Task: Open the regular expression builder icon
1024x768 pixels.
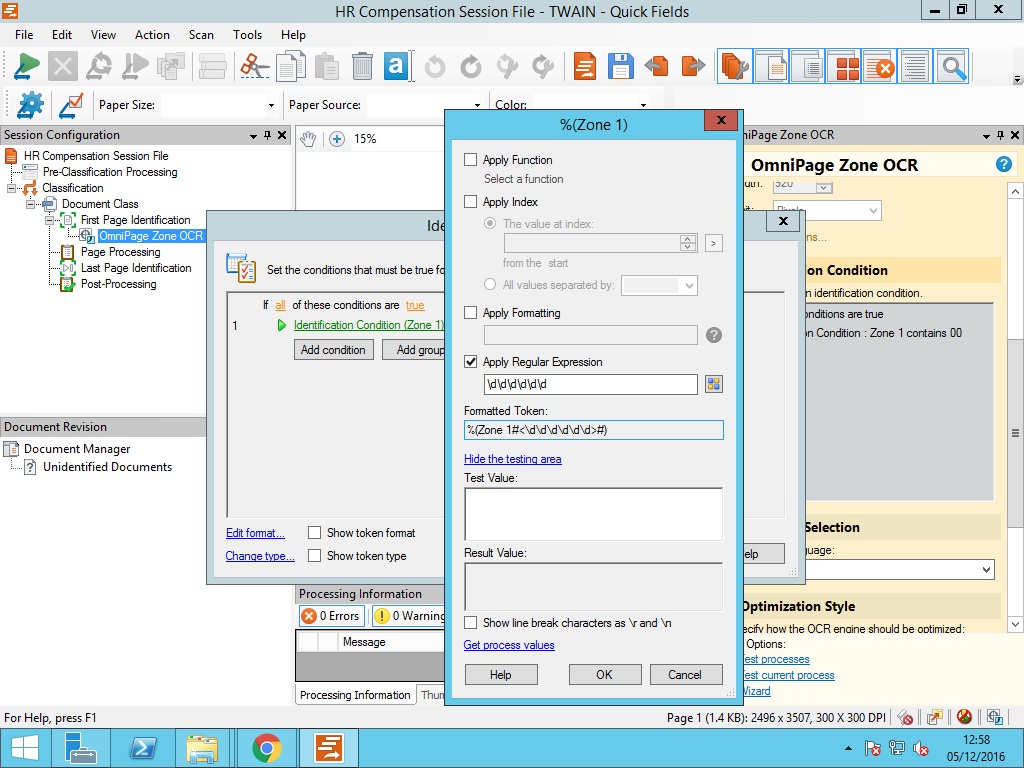Action: click(x=713, y=384)
